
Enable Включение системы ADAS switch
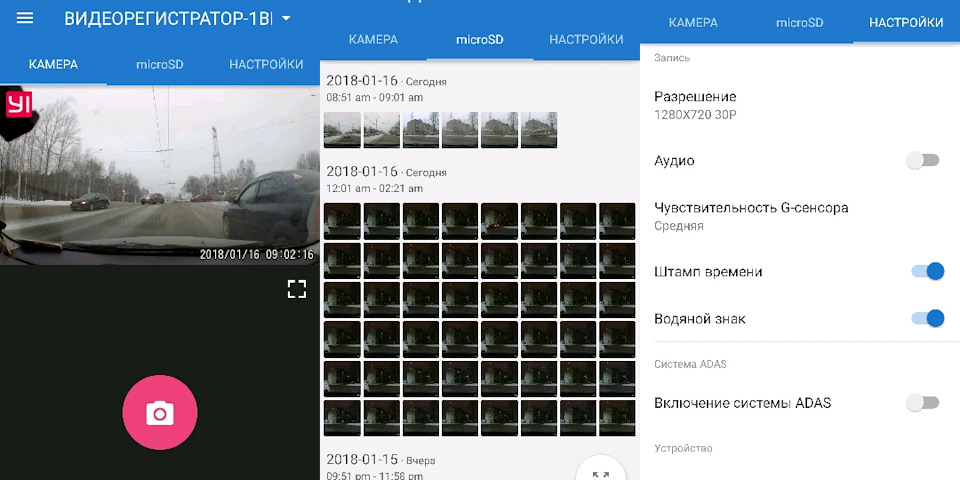923,402
